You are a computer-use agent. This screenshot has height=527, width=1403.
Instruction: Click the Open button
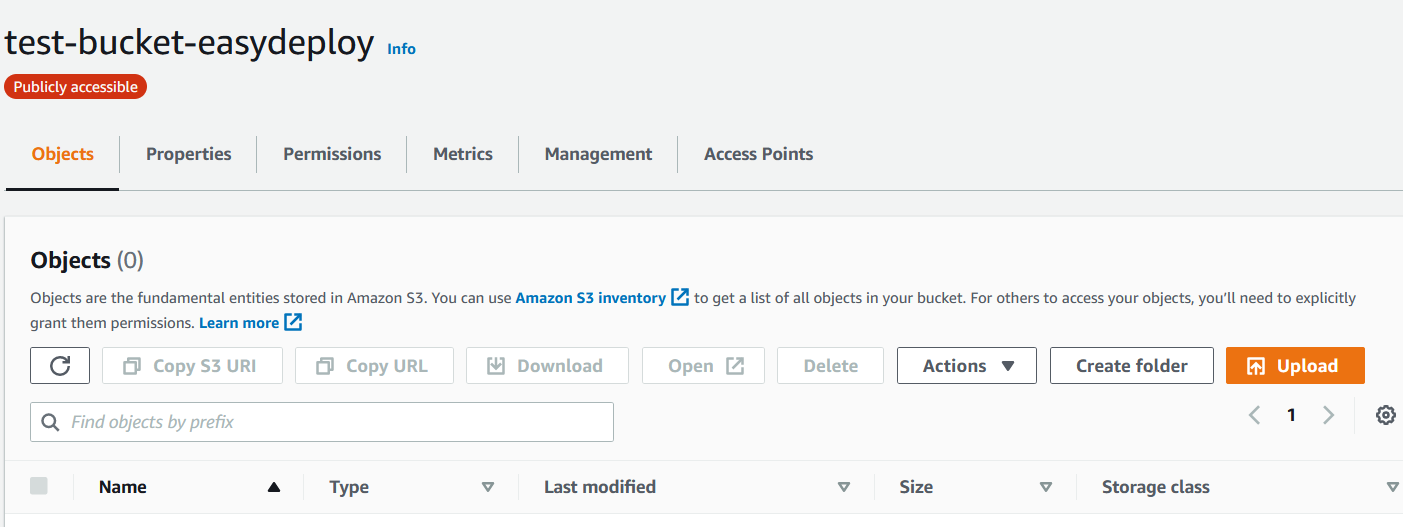tap(703, 366)
